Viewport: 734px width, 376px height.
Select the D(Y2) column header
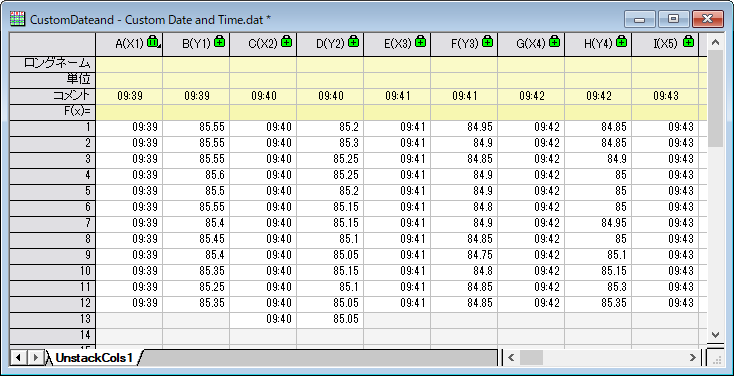330,44
